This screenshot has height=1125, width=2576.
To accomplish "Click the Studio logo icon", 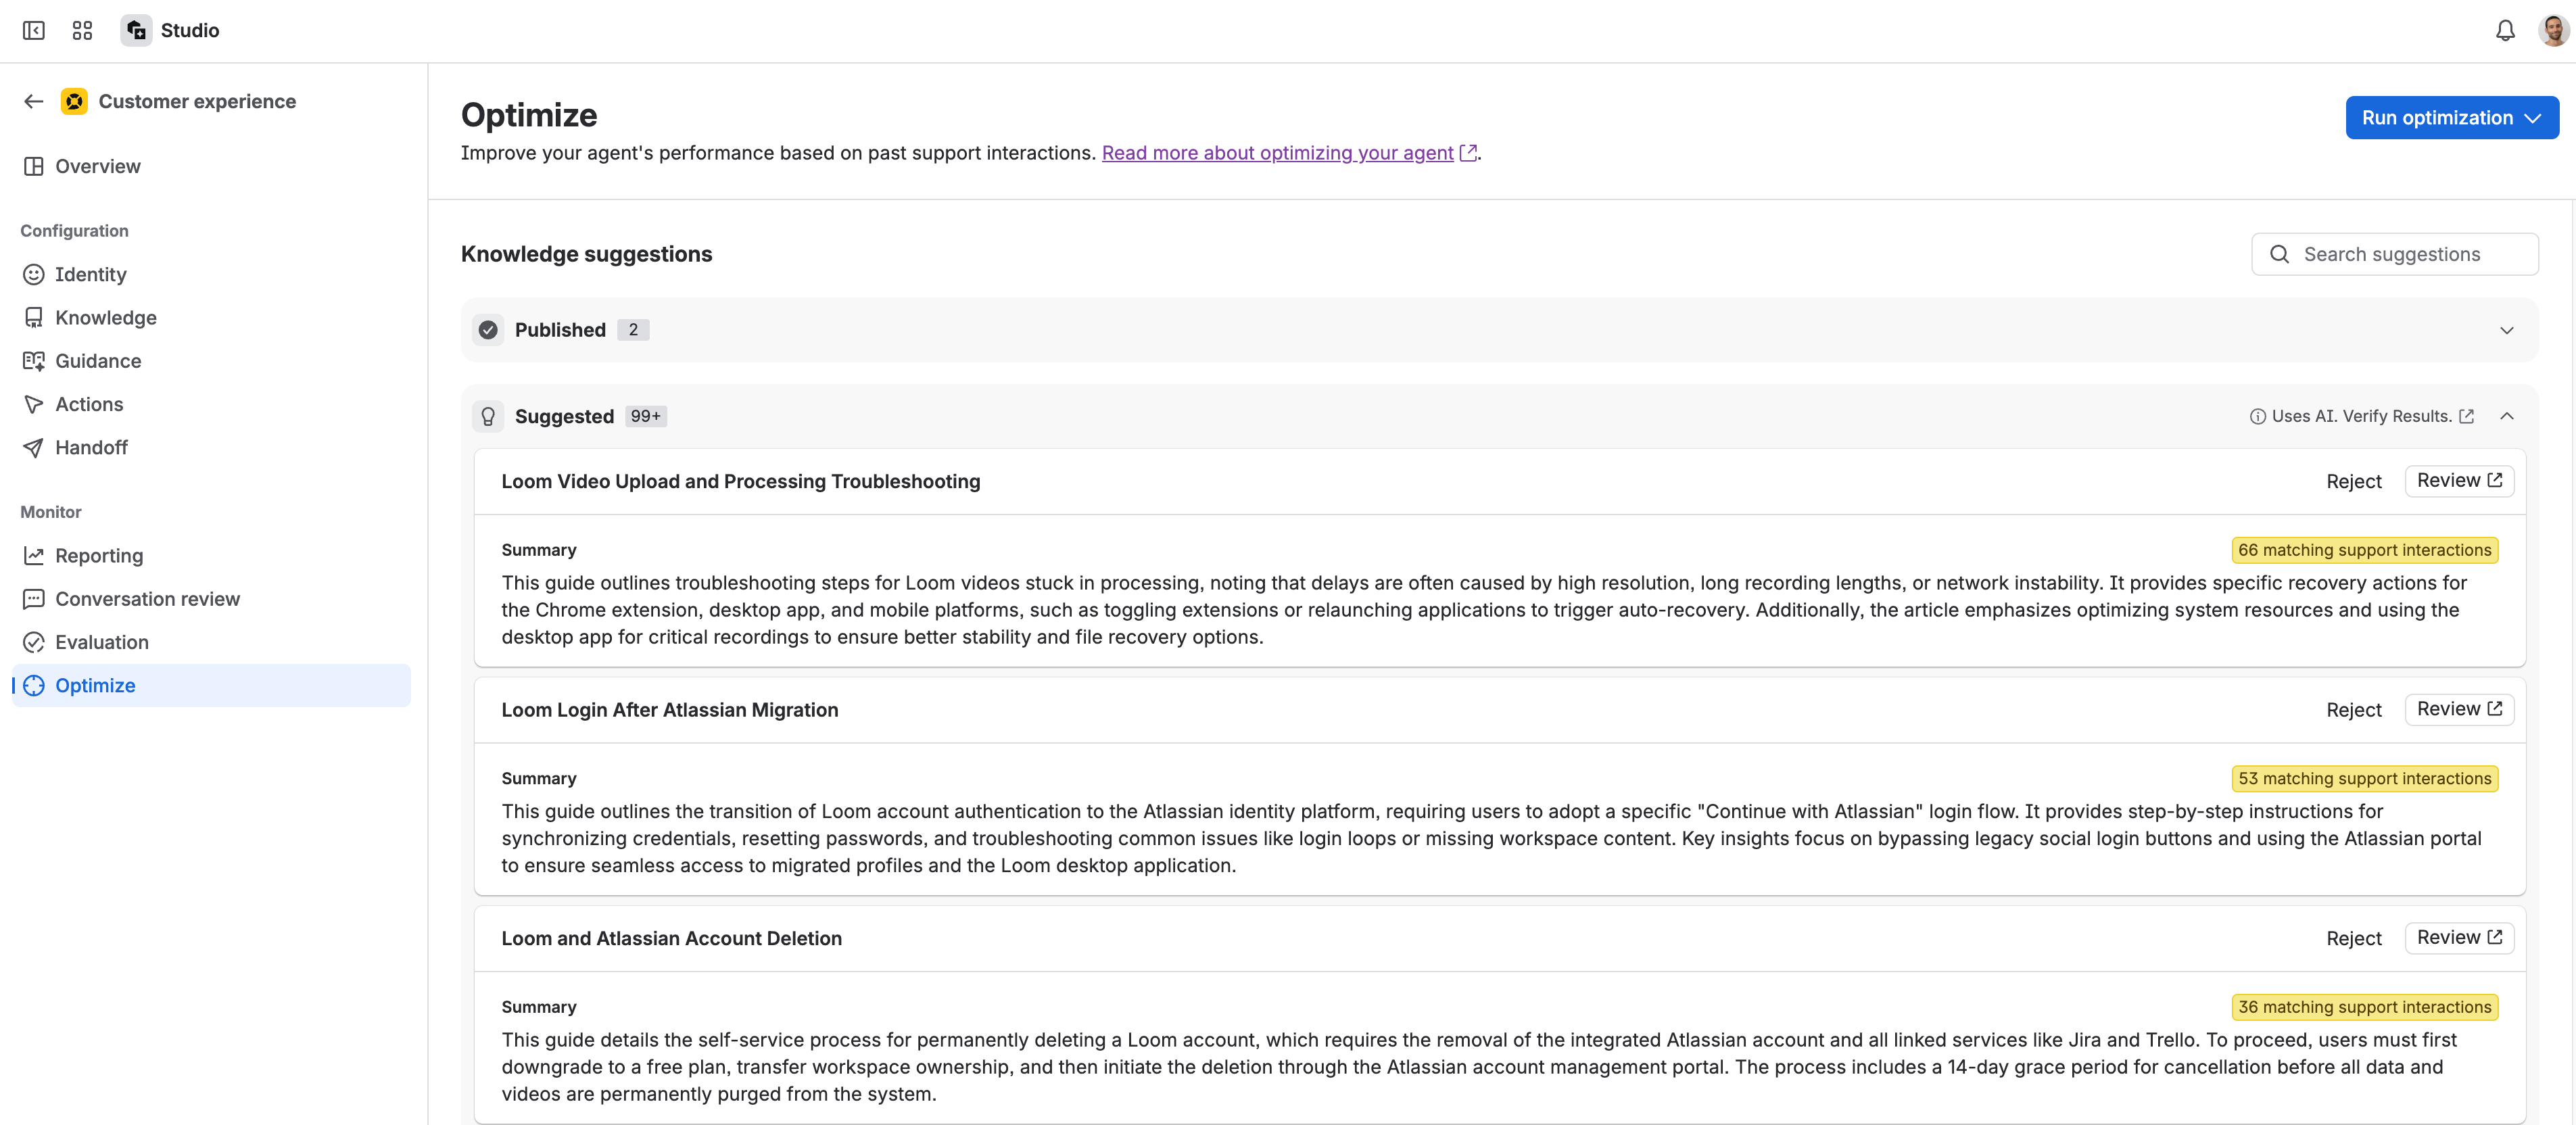I will click(137, 31).
